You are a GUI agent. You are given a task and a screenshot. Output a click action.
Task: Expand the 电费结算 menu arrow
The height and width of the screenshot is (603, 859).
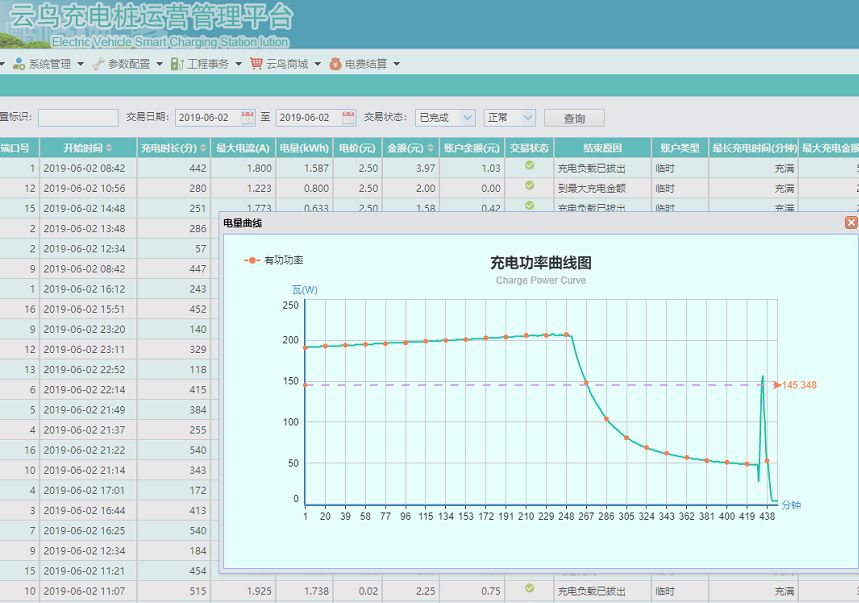point(396,64)
